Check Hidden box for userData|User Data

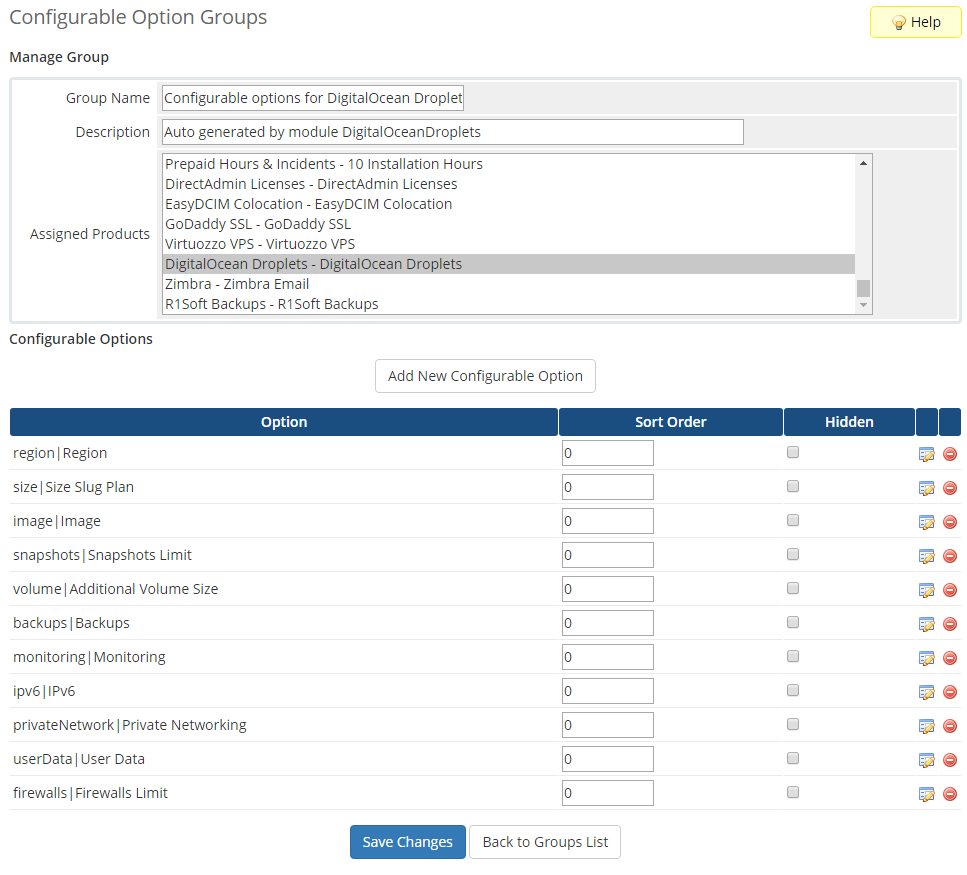(793, 757)
